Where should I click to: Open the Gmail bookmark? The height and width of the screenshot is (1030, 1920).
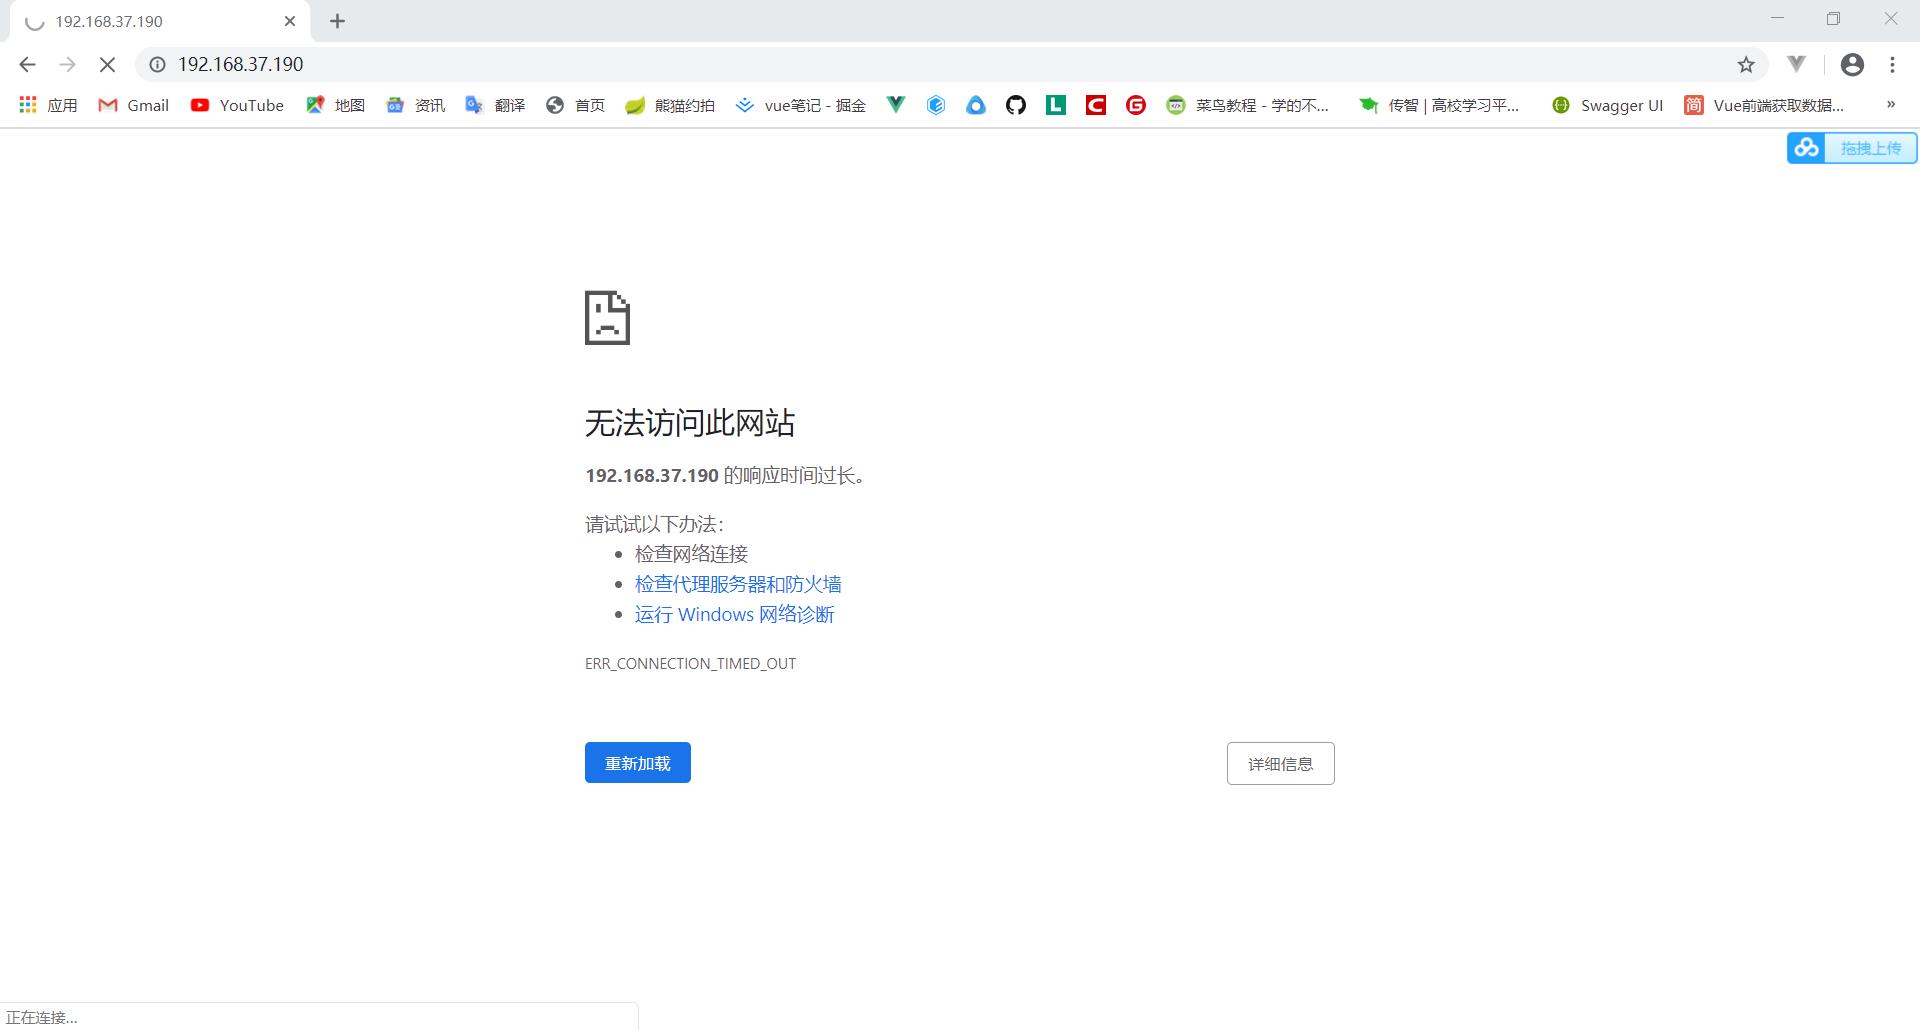pos(133,105)
